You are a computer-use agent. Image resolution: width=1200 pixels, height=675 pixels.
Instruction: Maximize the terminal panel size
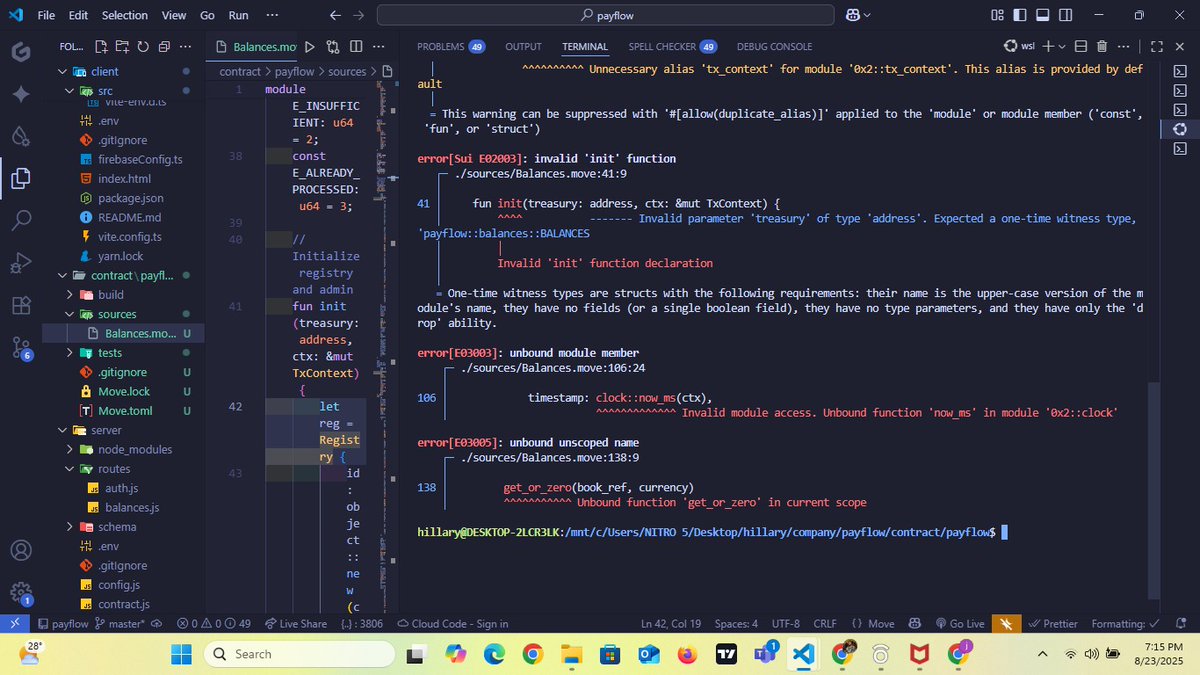(x=1156, y=46)
